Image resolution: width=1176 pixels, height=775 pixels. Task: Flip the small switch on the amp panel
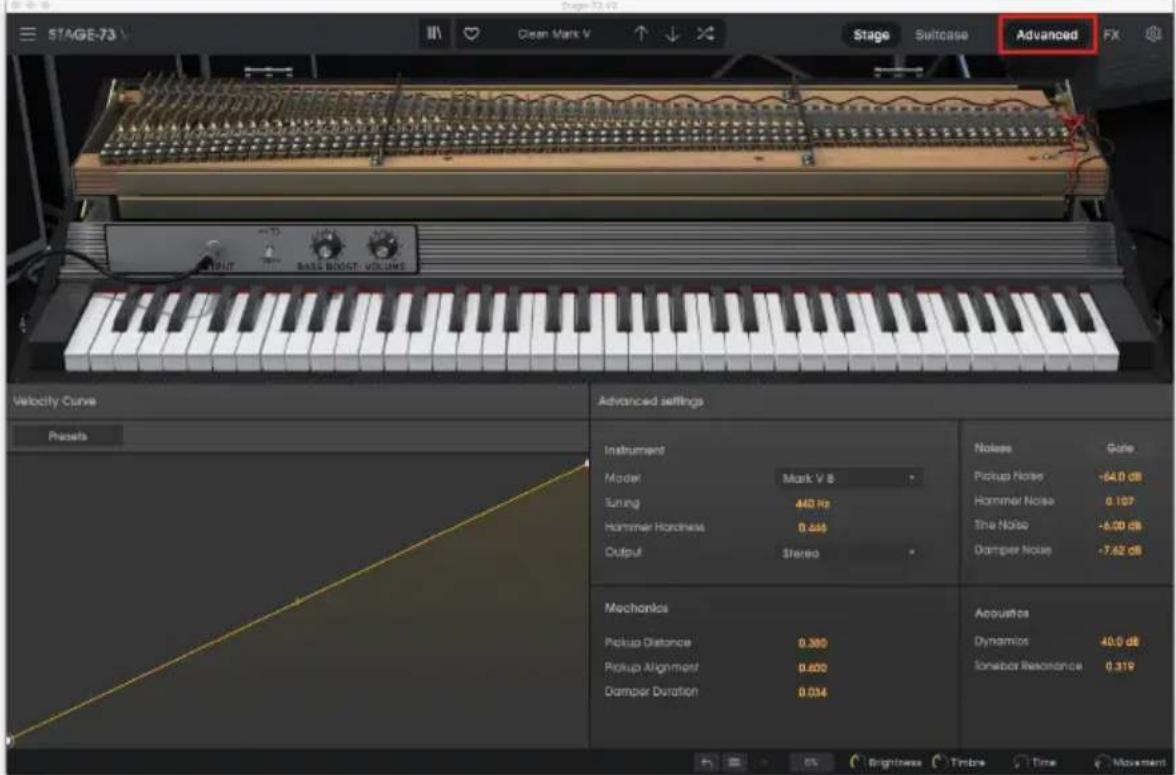(x=270, y=252)
